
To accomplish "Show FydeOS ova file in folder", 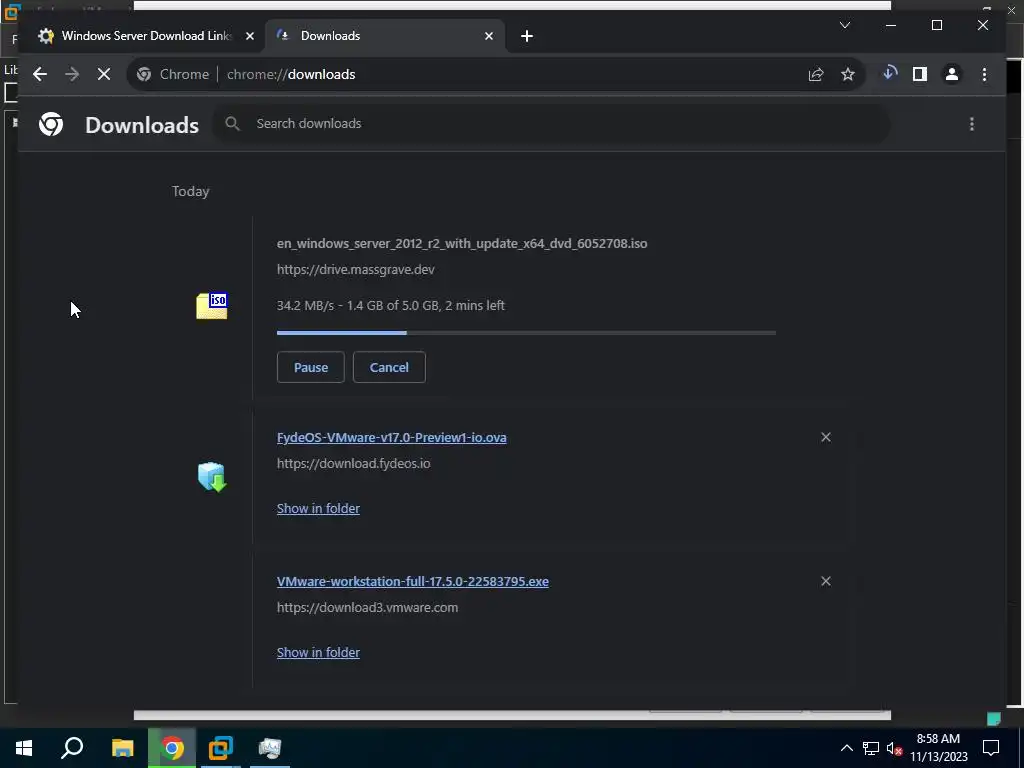I will [318, 508].
